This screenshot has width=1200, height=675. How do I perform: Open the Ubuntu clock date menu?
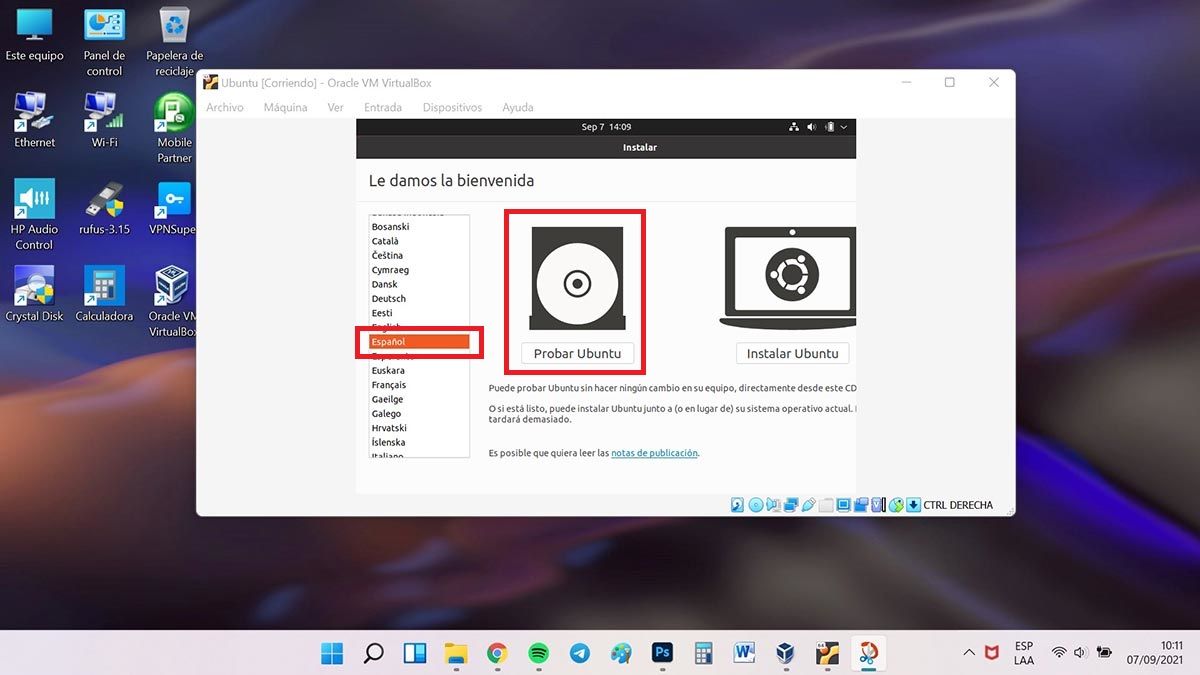pyautogui.click(x=606, y=127)
